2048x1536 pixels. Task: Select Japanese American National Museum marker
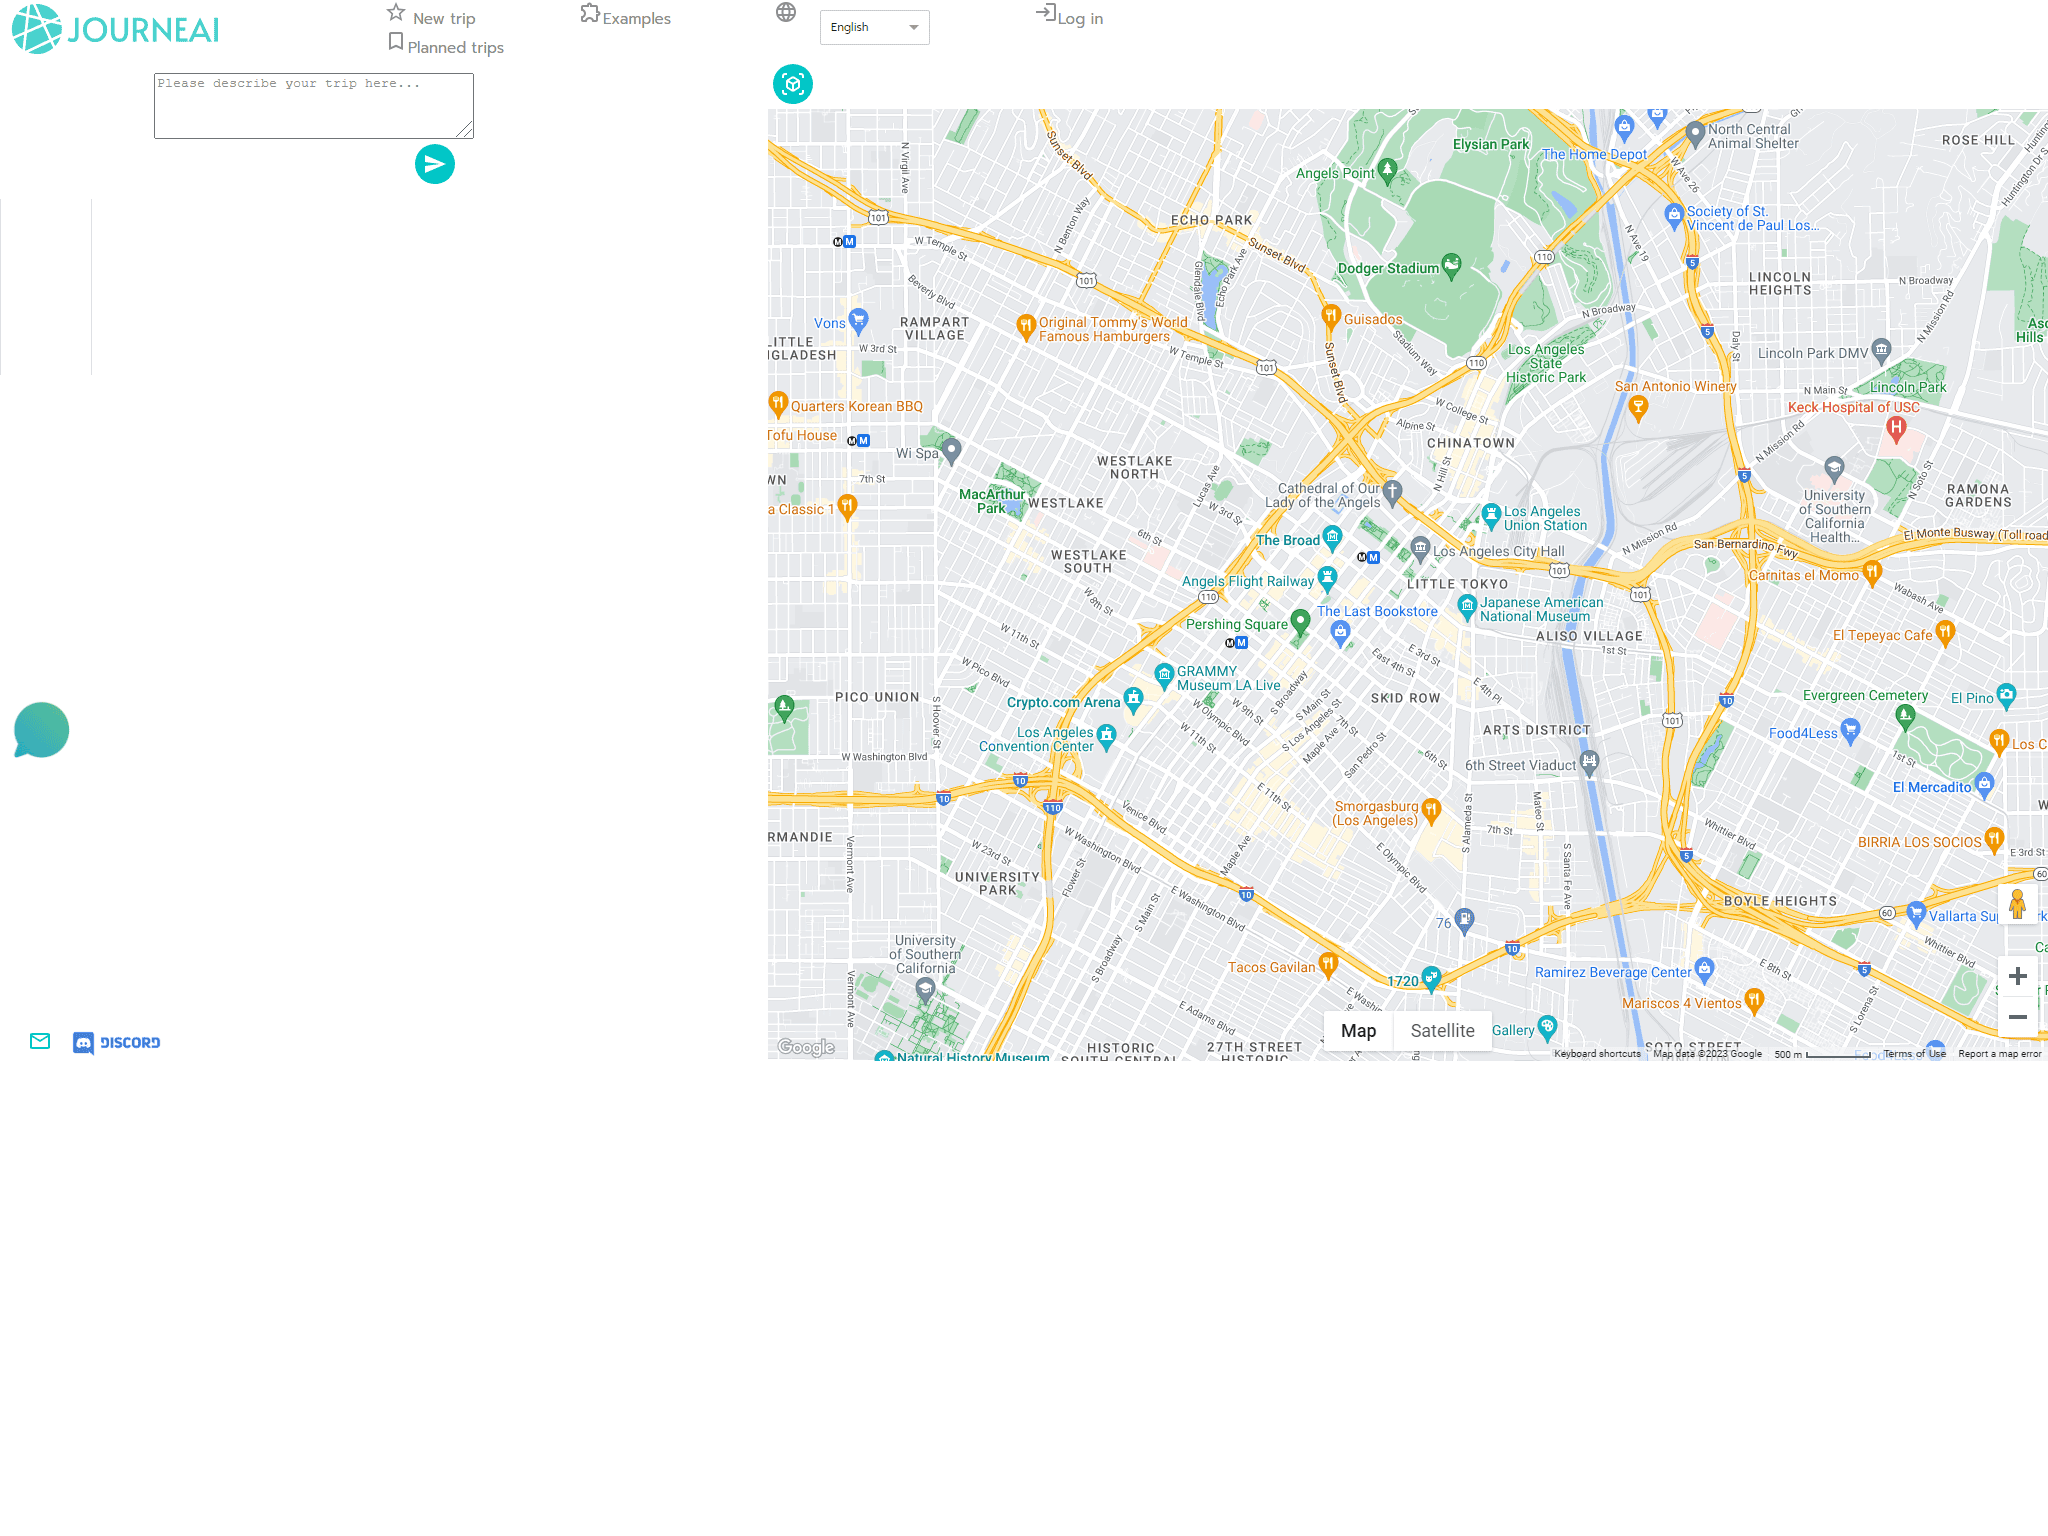coord(1467,606)
